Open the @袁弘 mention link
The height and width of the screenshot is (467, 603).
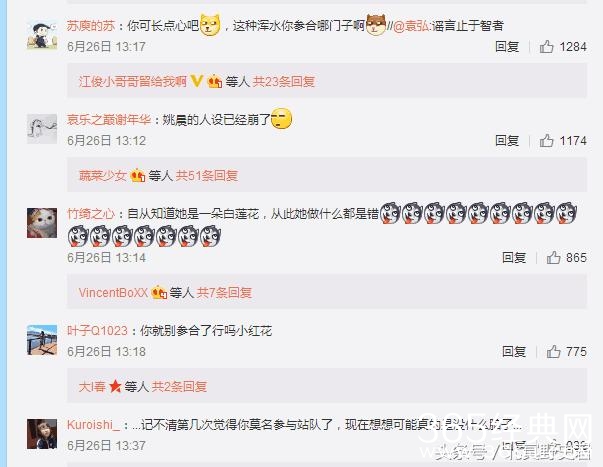[x=411, y=26]
